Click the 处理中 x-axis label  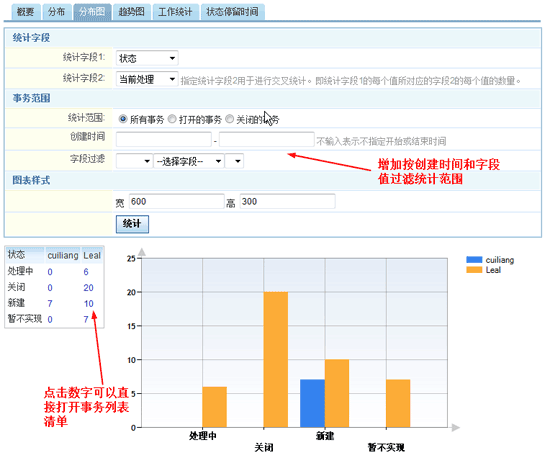point(203,436)
